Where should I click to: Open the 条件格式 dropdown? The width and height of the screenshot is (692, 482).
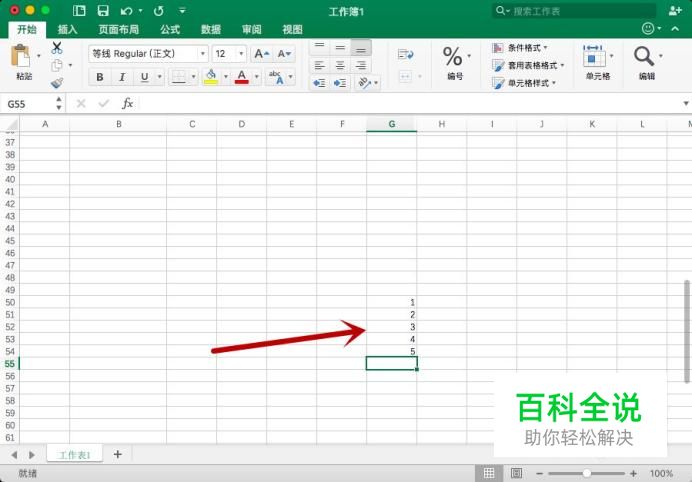[x=520, y=48]
